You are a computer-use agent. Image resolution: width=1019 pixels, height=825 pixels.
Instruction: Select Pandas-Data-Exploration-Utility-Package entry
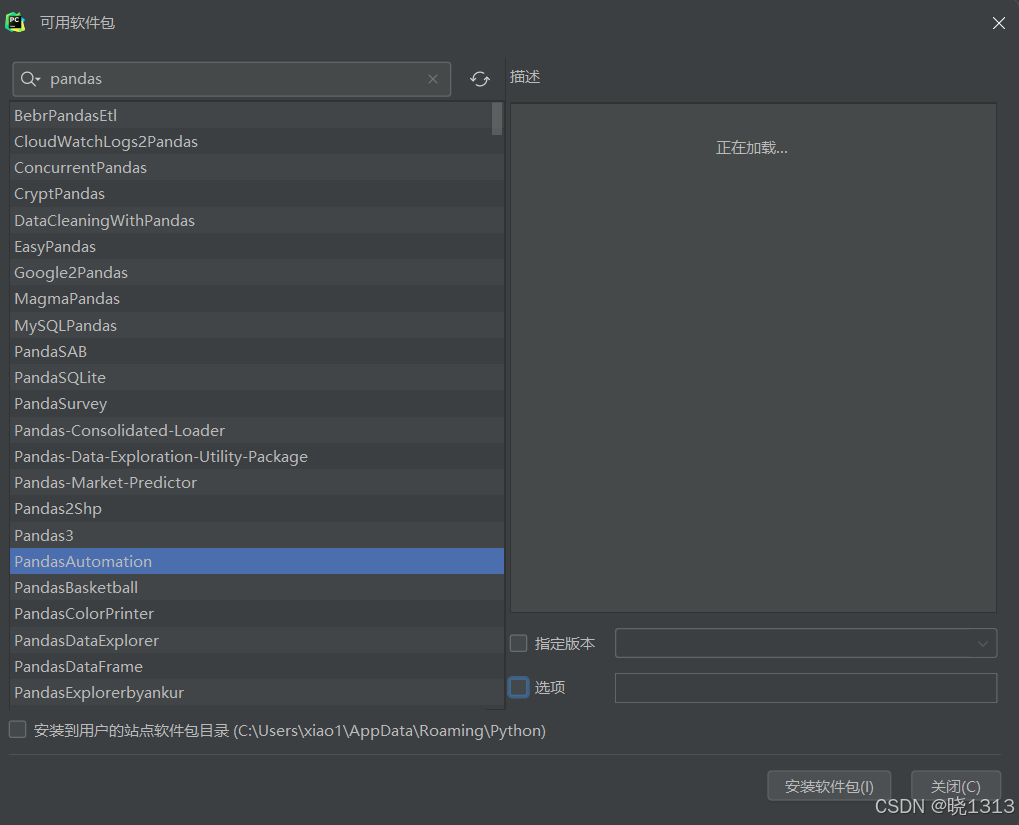(x=257, y=456)
